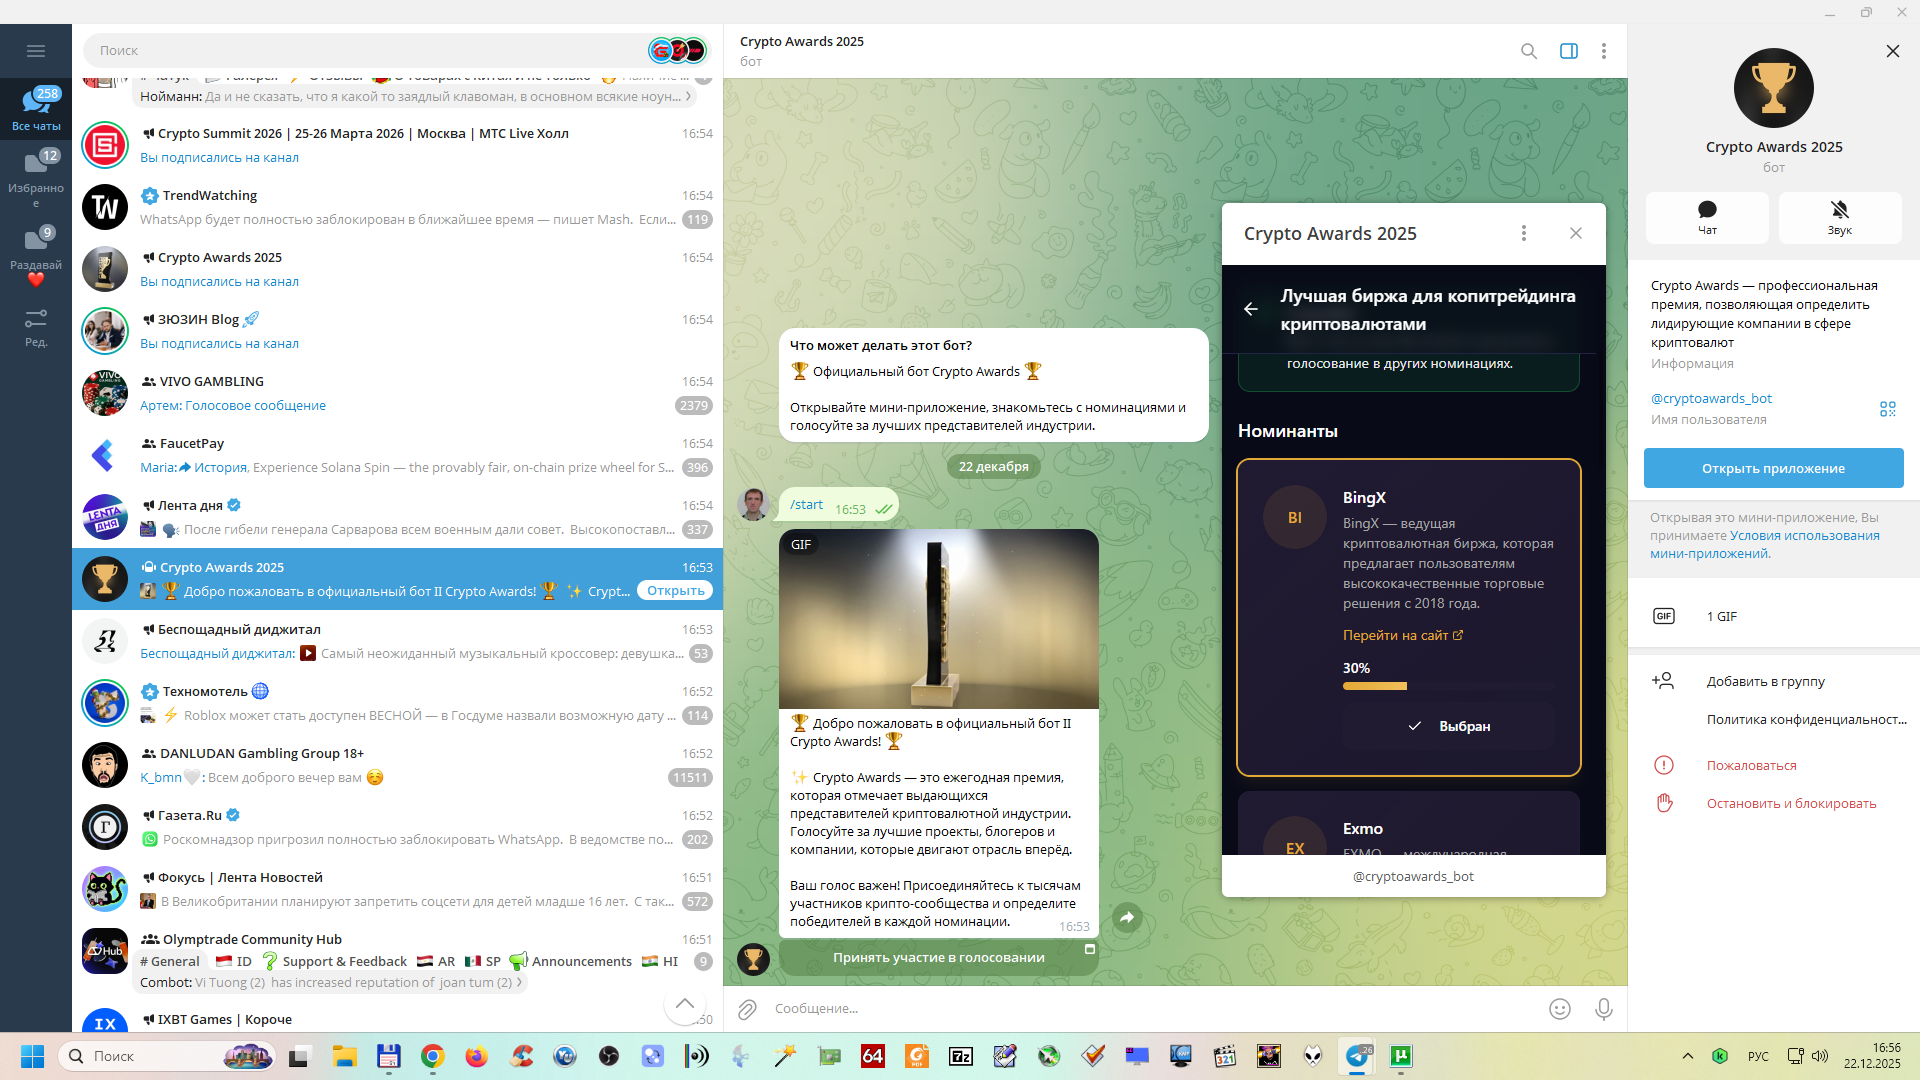The width and height of the screenshot is (1920, 1080).
Task: Click the attach file paperclip icon
Action: pos(747,1009)
